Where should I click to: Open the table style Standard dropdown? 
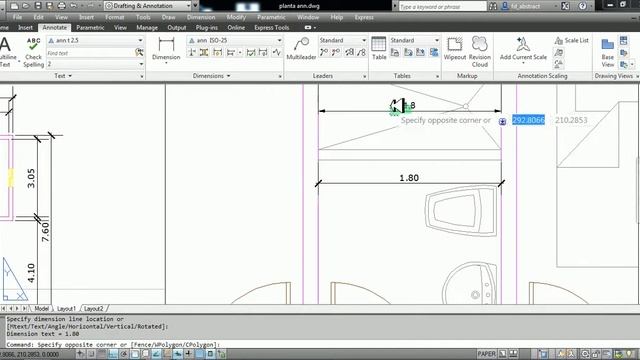tap(414, 40)
